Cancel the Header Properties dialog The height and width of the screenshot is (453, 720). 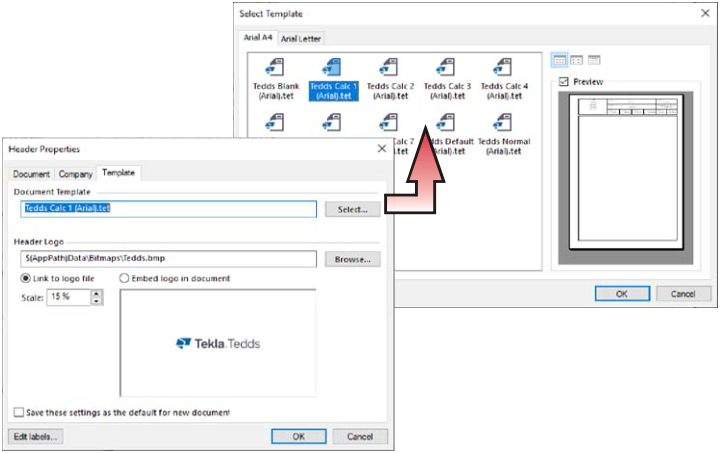pyautogui.click(x=360, y=436)
